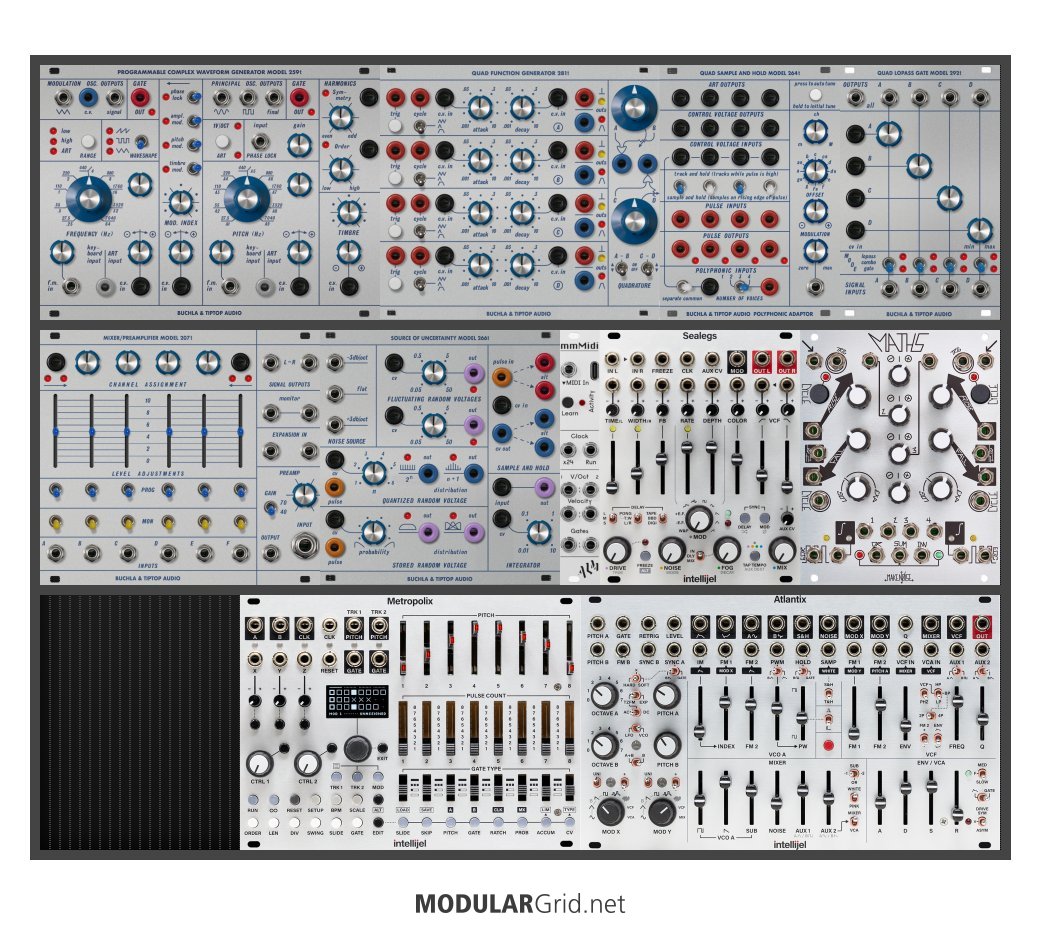
Task: Click the 259t RANGE button
Action: point(88,141)
